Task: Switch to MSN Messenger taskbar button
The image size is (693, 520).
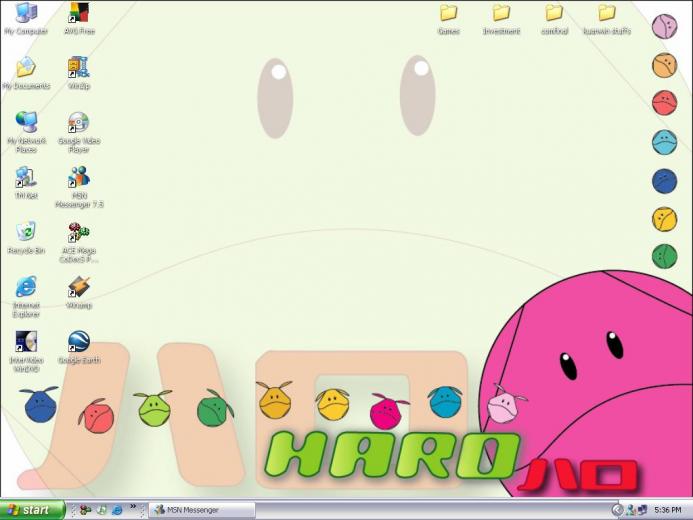Action: click(x=202, y=510)
